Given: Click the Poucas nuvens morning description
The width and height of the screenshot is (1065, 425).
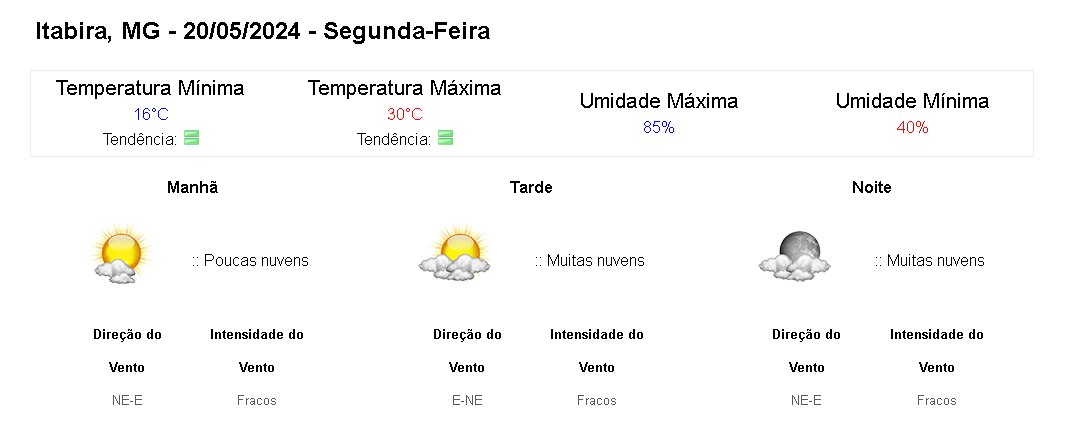Looking at the screenshot, I should pyautogui.click(x=250, y=260).
